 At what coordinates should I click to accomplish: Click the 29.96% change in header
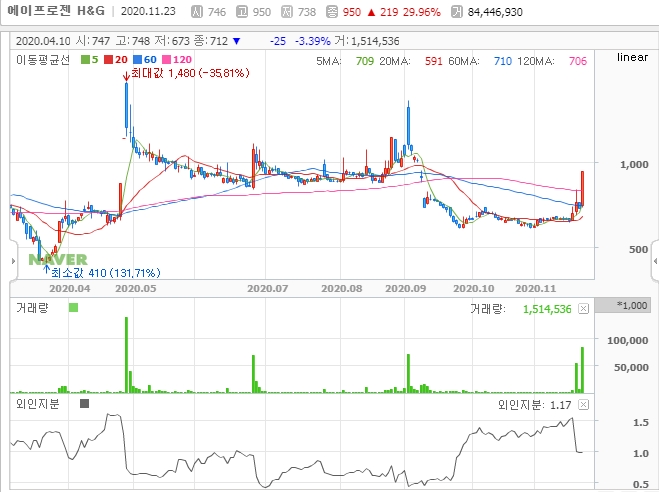tap(422, 12)
